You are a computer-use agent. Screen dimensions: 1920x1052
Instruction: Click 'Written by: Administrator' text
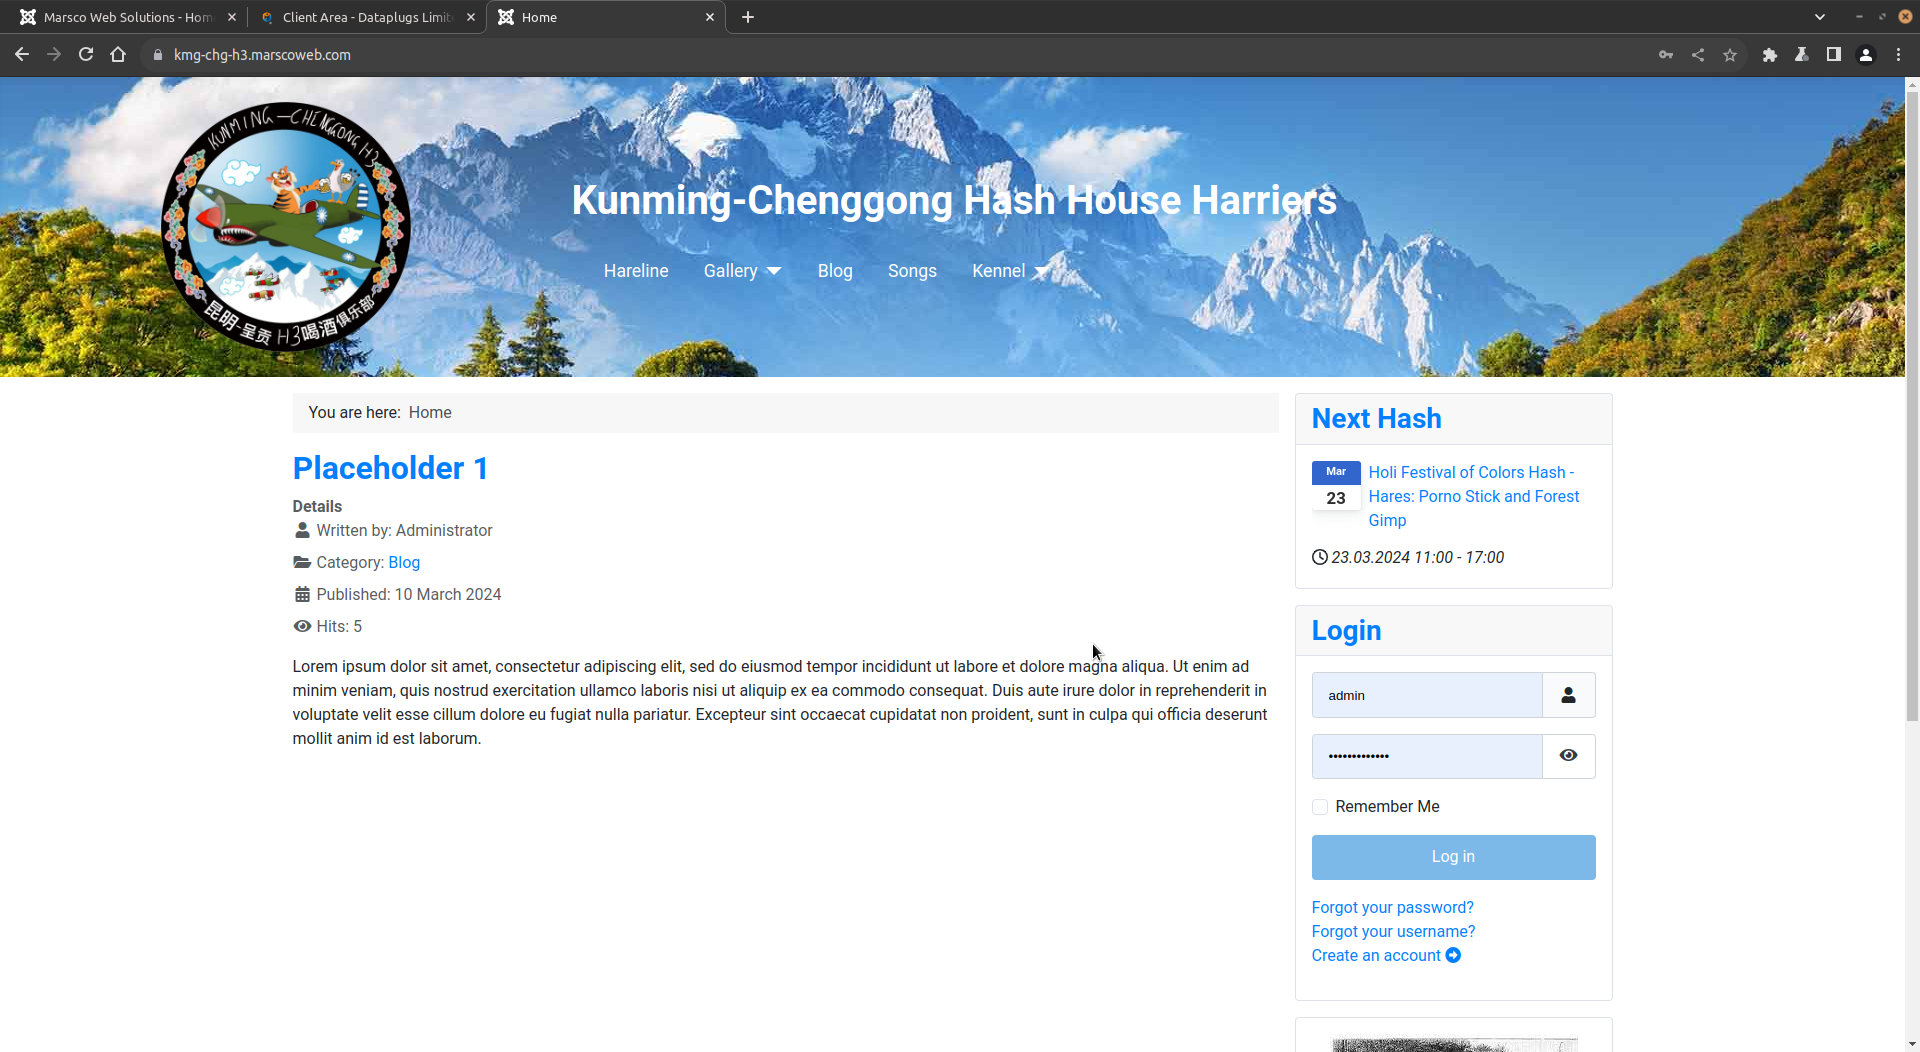404,531
